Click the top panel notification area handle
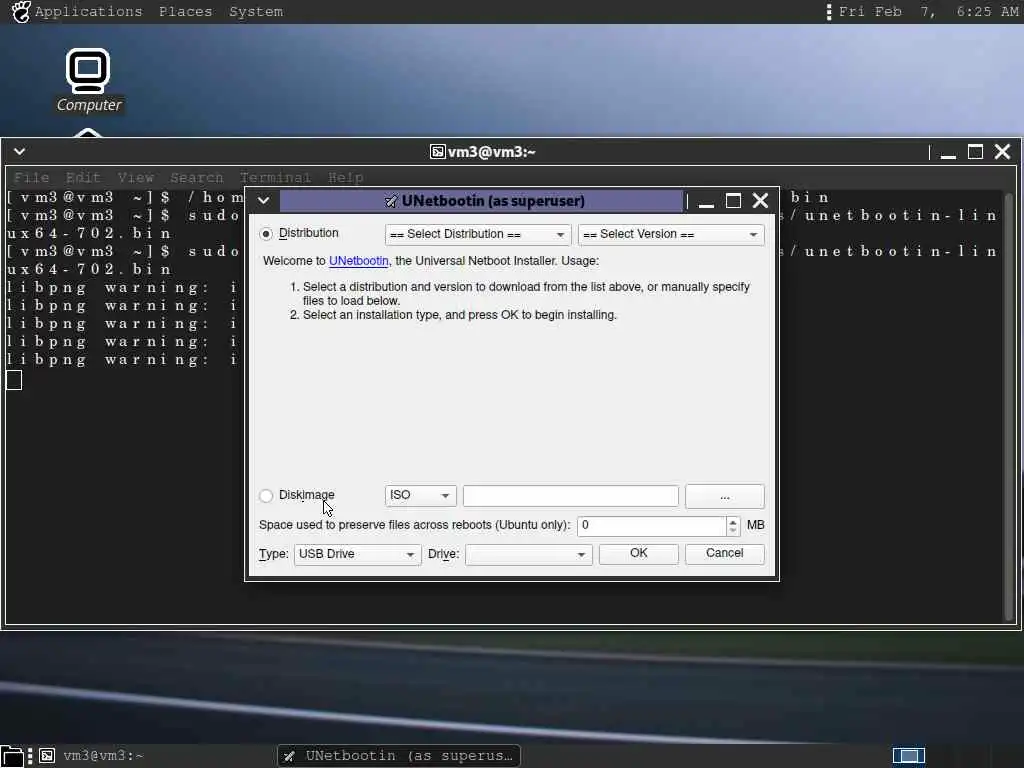This screenshot has height=768, width=1024. tap(828, 12)
